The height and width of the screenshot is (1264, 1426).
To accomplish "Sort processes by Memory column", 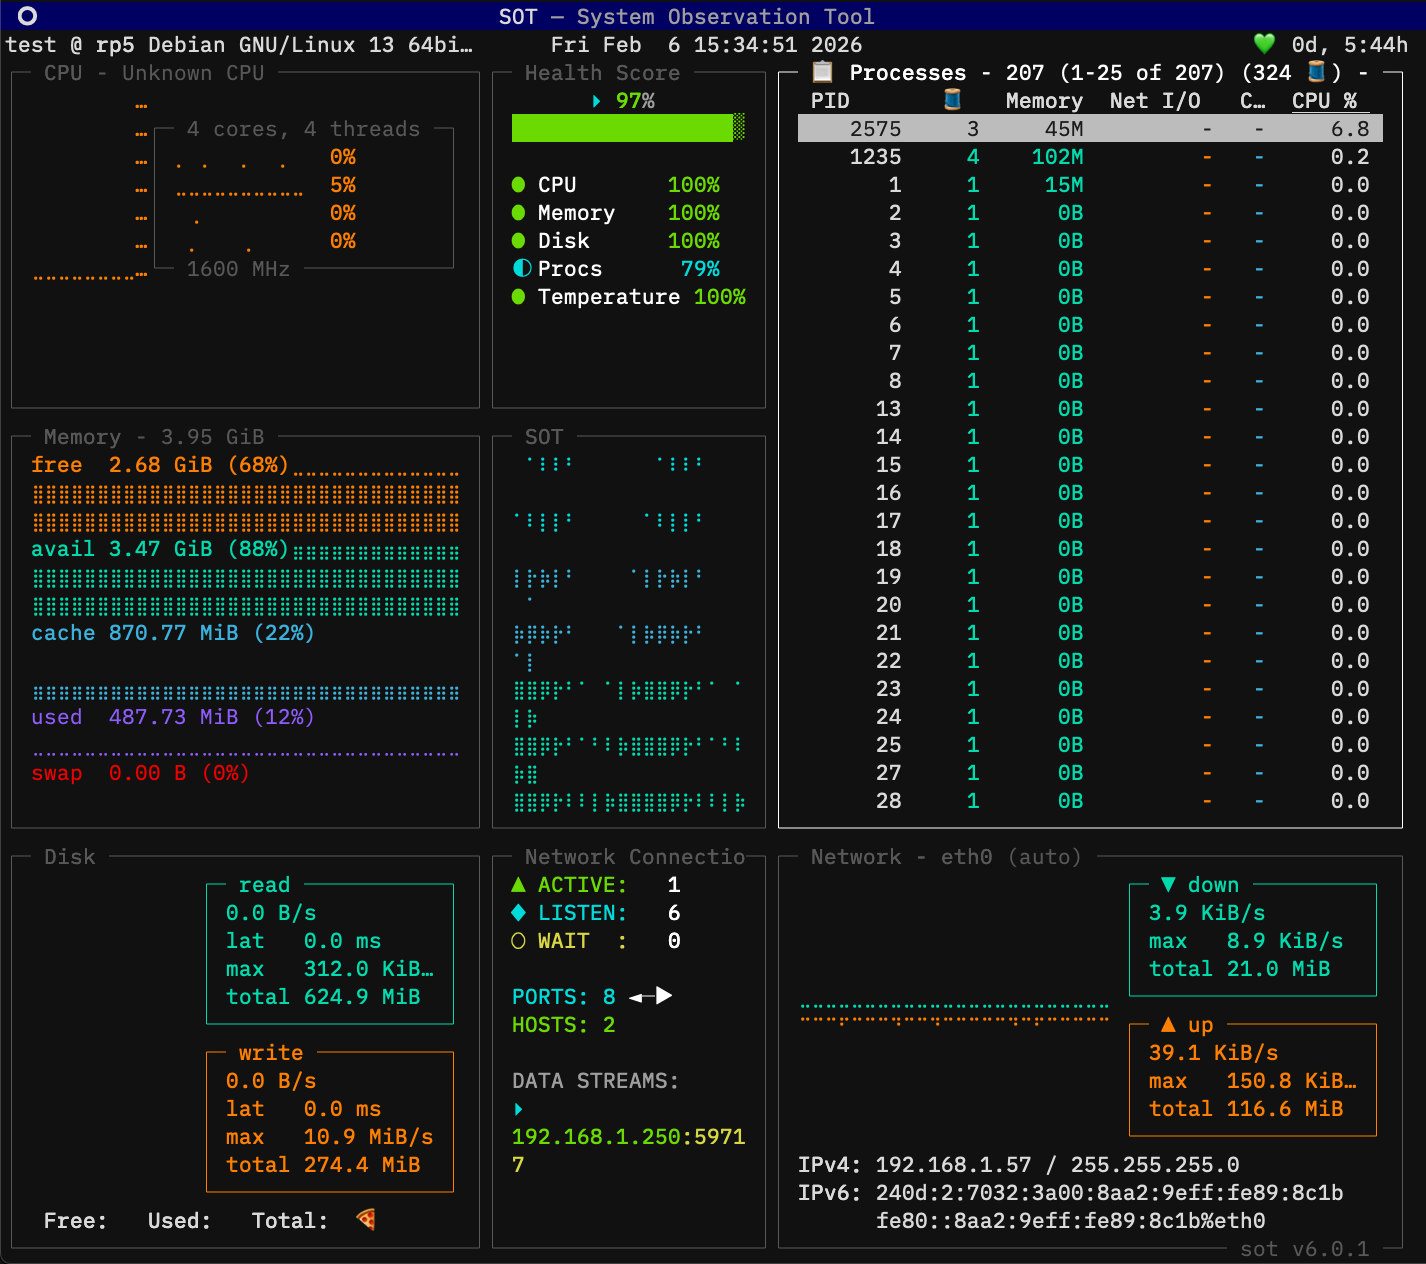I will [x=1044, y=100].
